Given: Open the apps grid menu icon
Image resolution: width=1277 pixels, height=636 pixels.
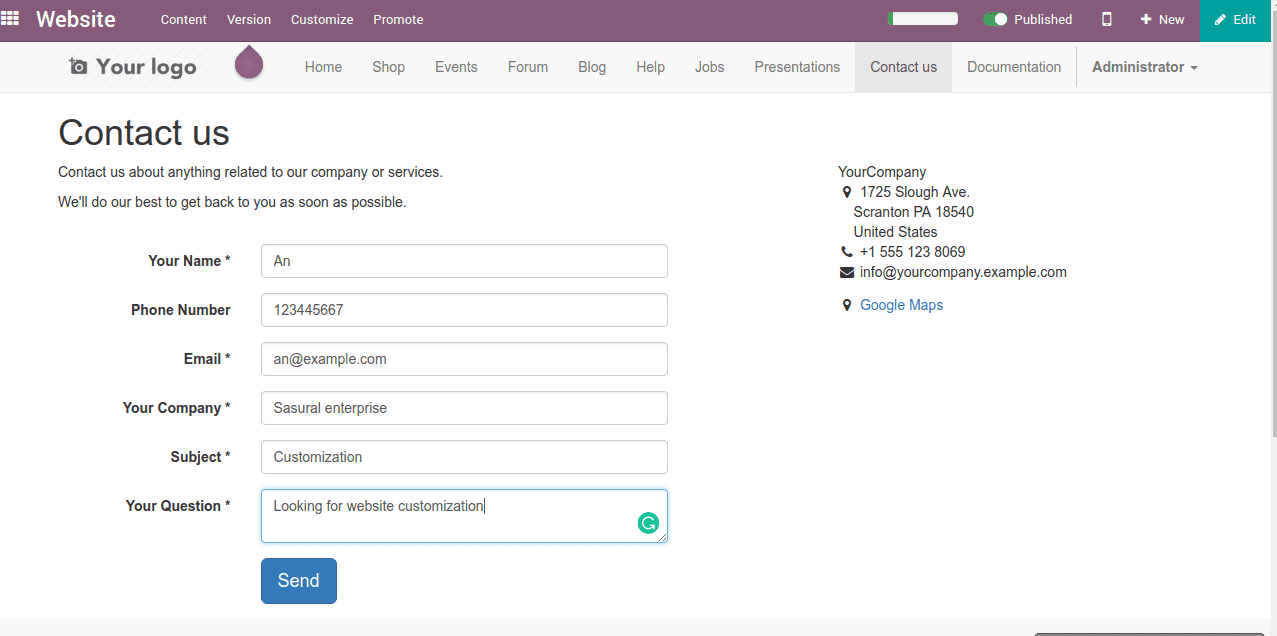Looking at the screenshot, I should pos(10,19).
